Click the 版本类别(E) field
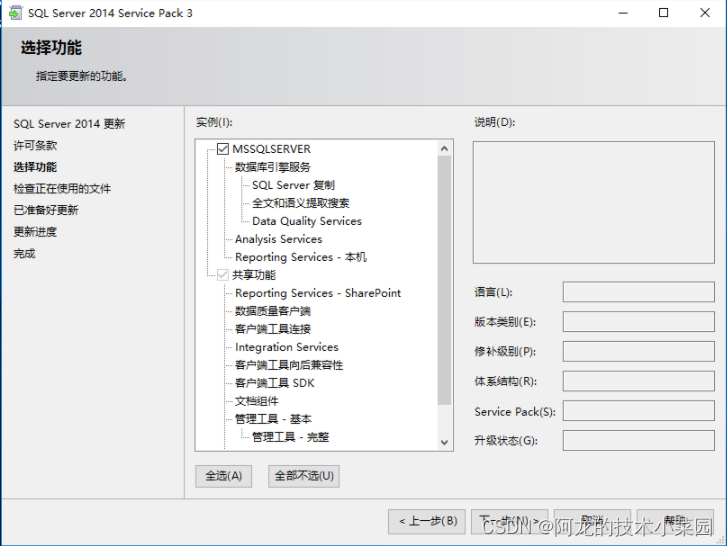 pyautogui.click(x=638, y=322)
